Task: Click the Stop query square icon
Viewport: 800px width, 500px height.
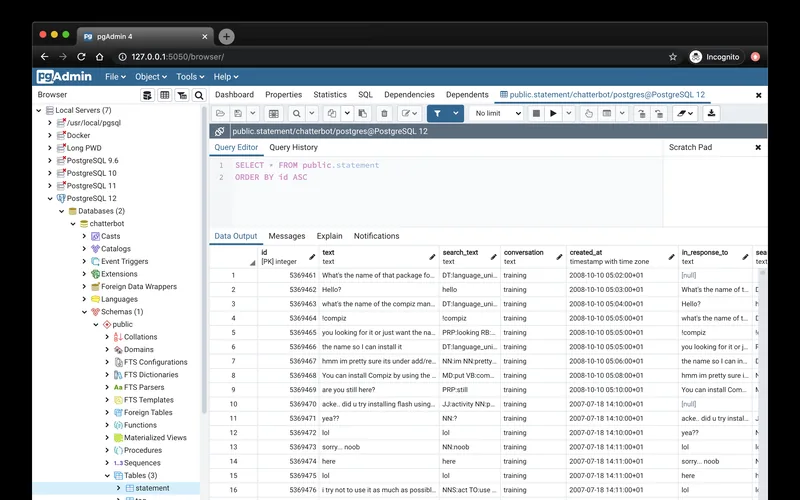Action: (536, 113)
